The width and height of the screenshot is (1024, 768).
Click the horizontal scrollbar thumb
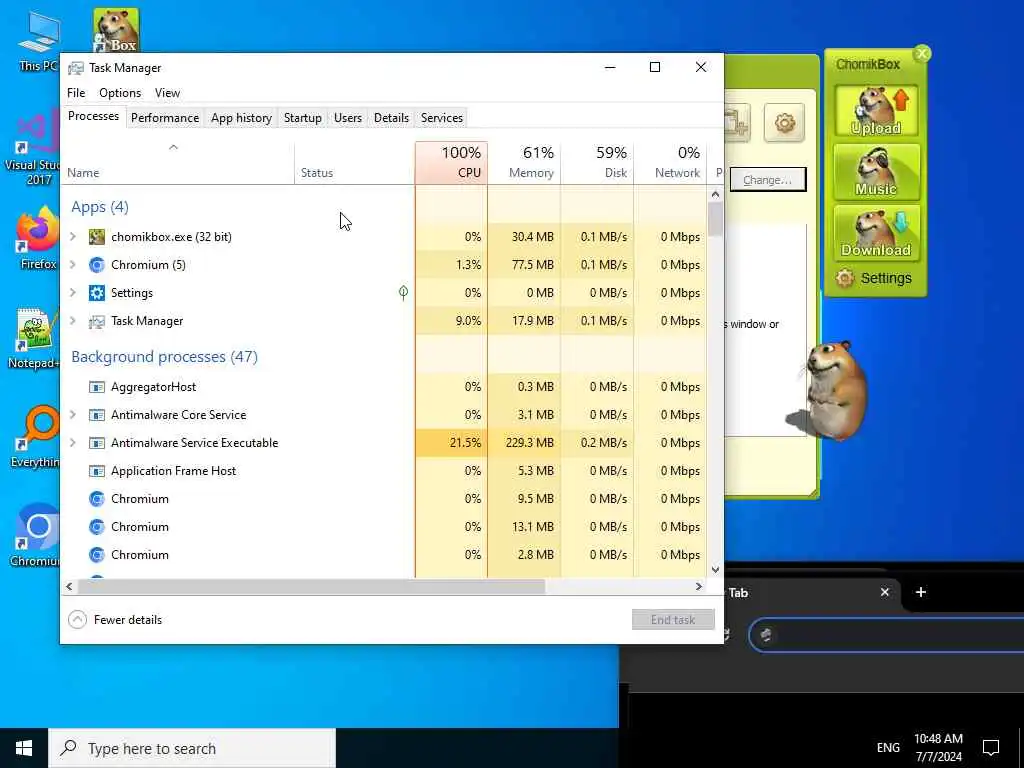point(311,586)
